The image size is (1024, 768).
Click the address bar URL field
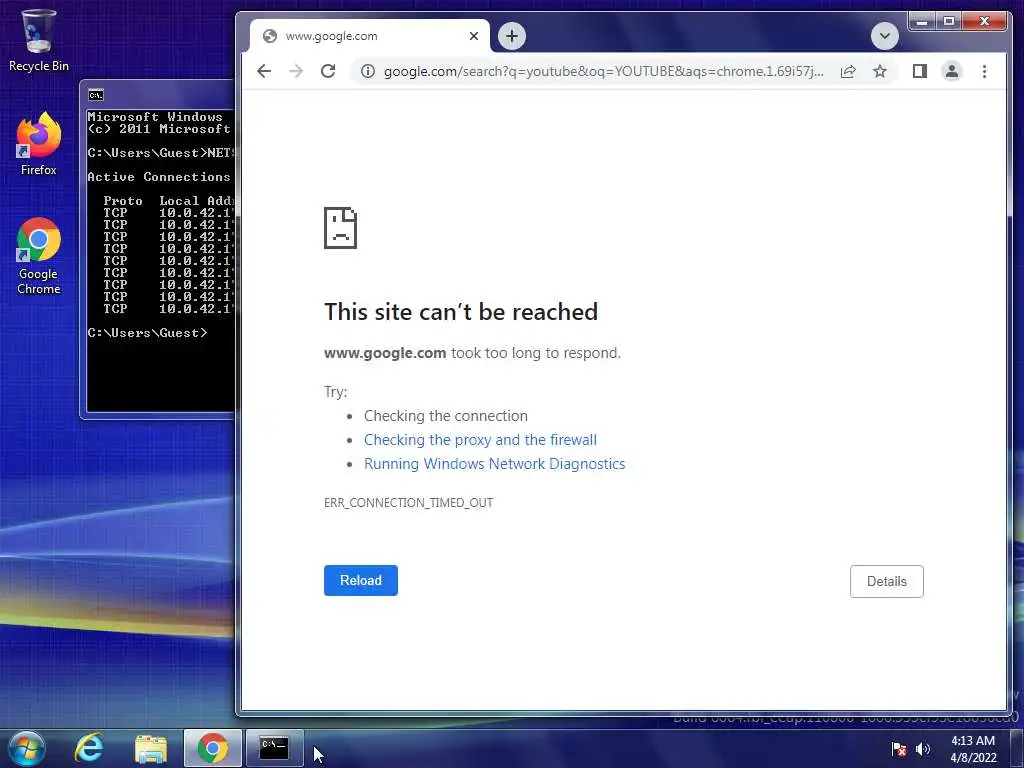(603, 71)
